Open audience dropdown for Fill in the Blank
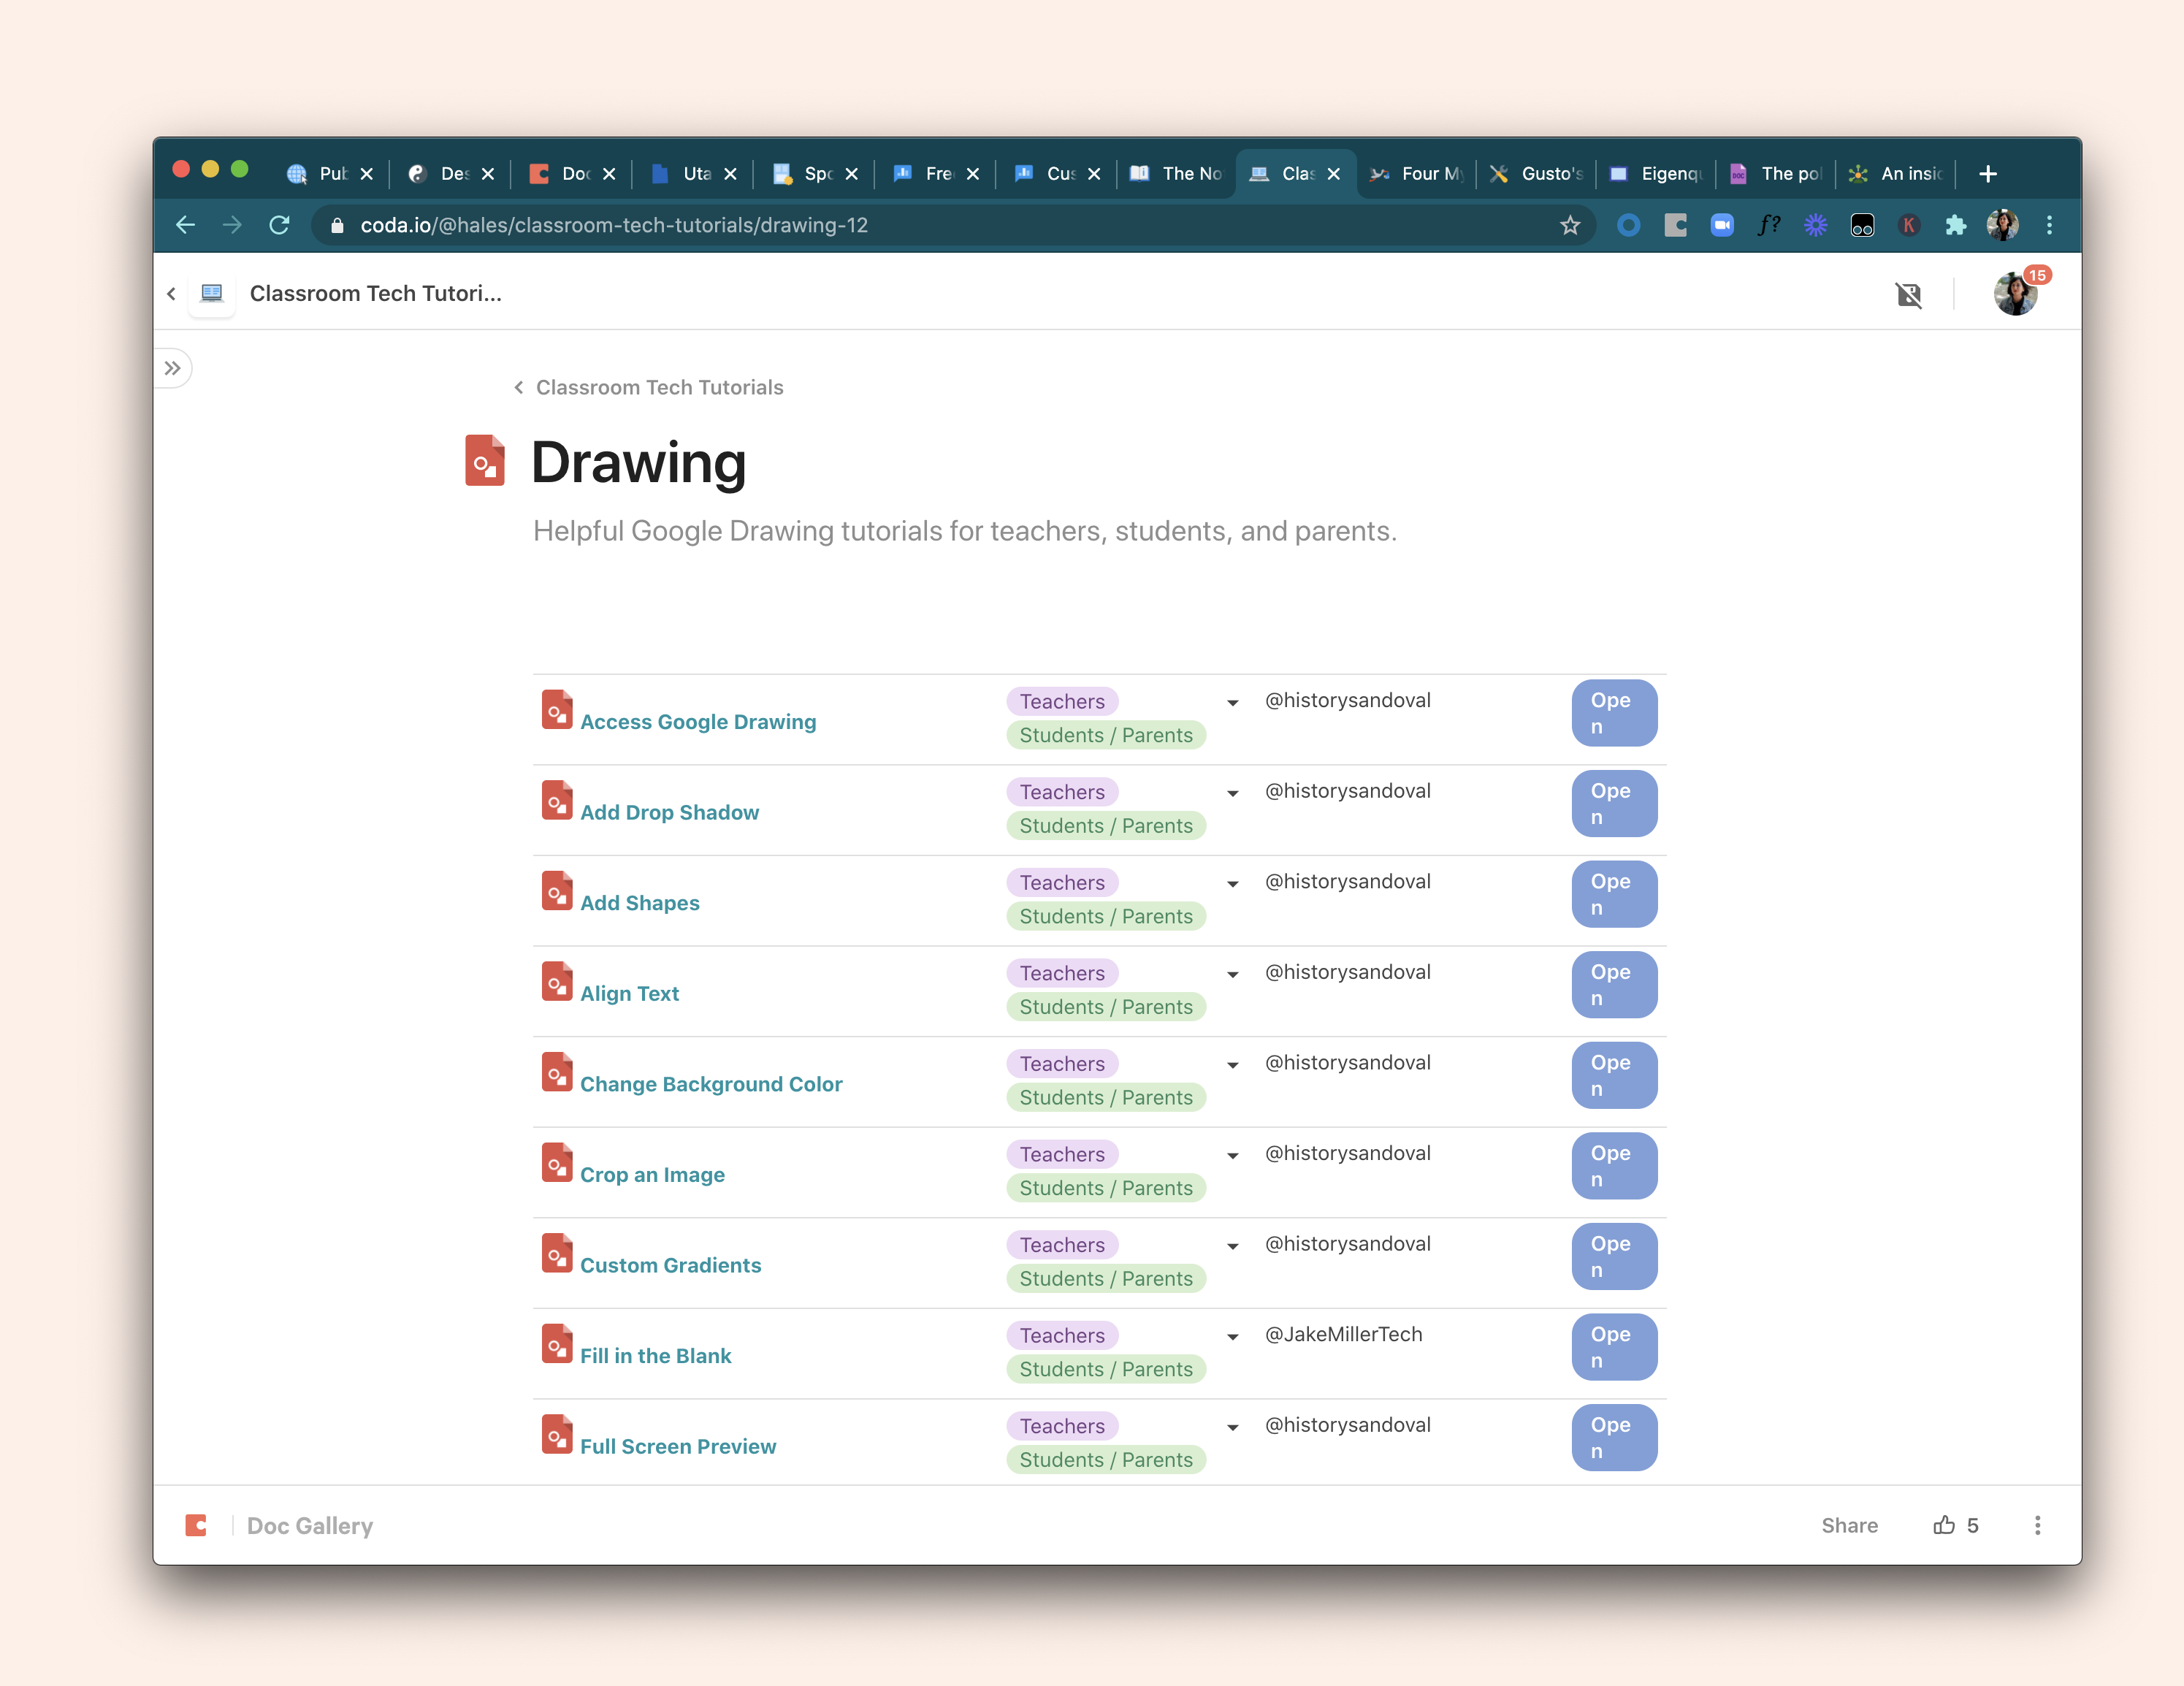This screenshot has height=1686, width=2184. point(1232,1337)
